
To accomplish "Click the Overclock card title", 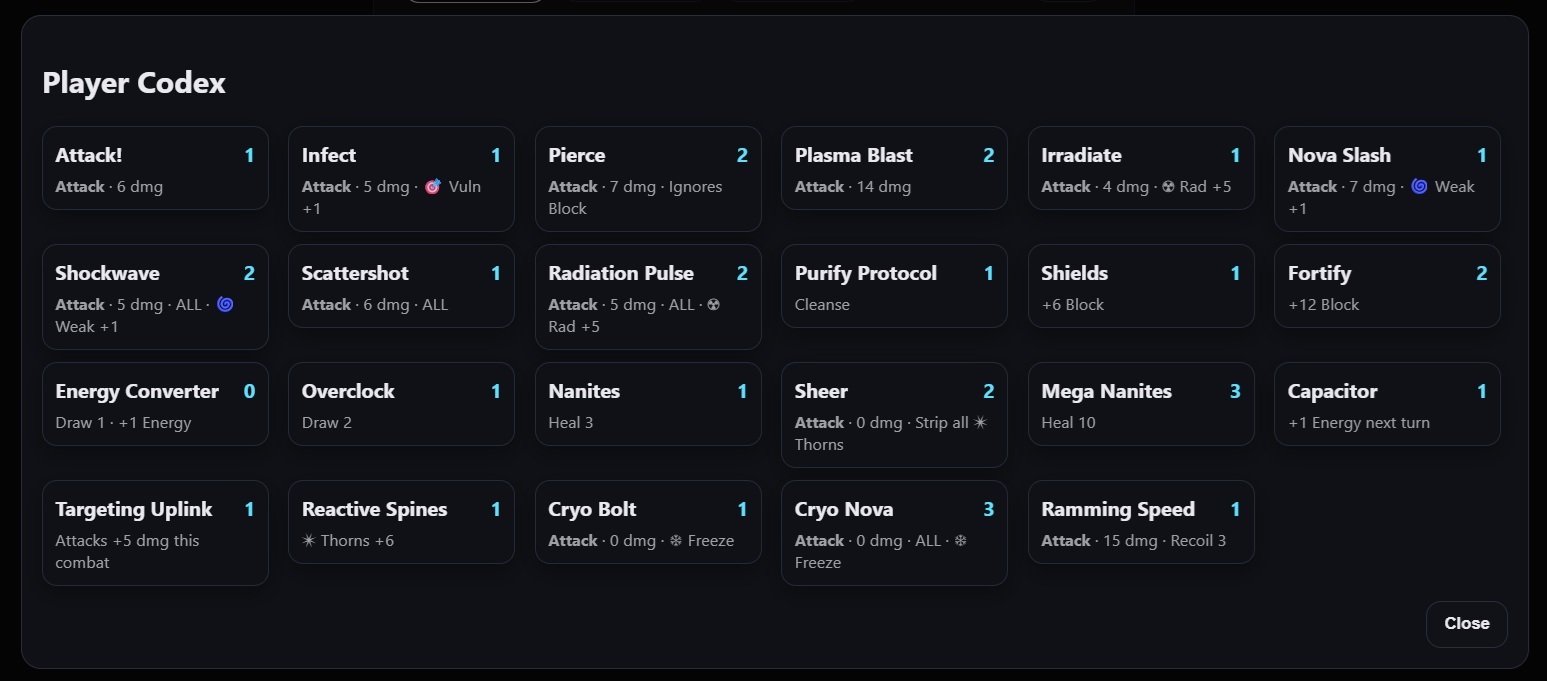I will coord(348,392).
